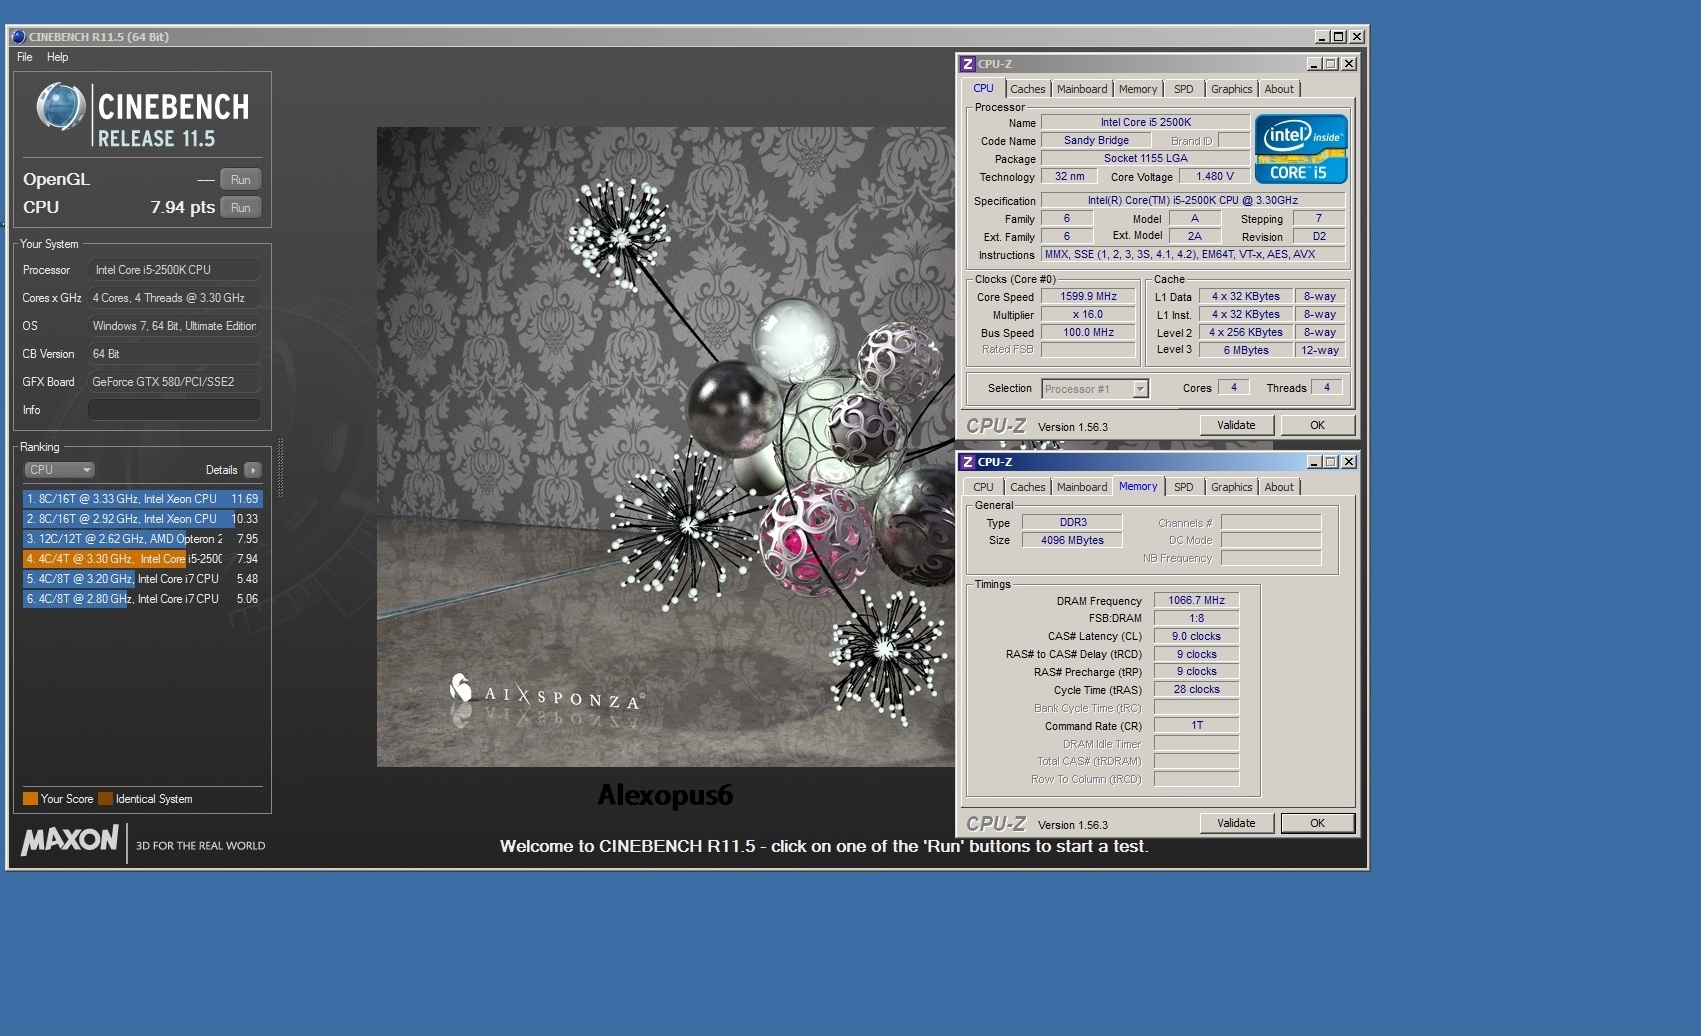Select ranking entry 12C/12T AMD Opteron
The height and width of the screenshot is (1036, 1701).
click(142, 539)
